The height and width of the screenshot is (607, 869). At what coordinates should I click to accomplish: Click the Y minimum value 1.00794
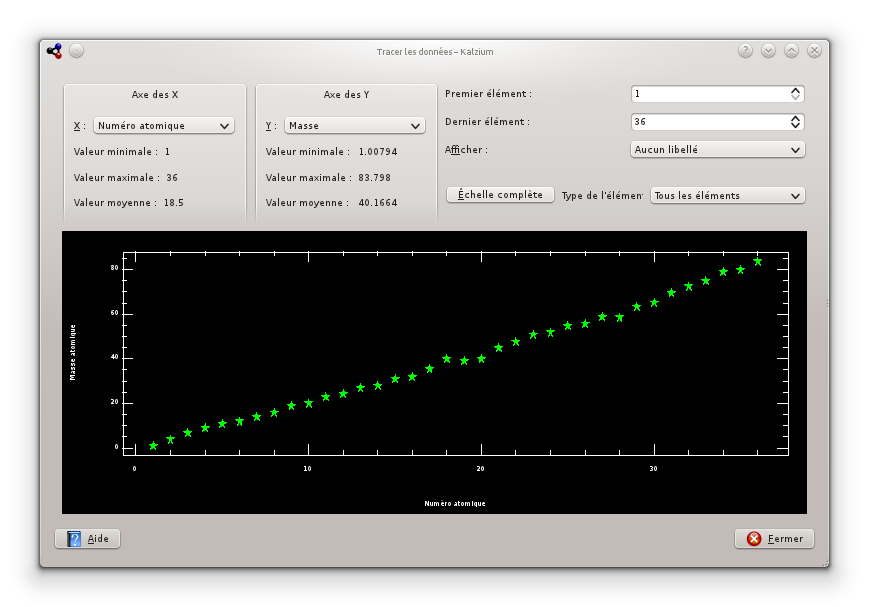tap(378, 152)
